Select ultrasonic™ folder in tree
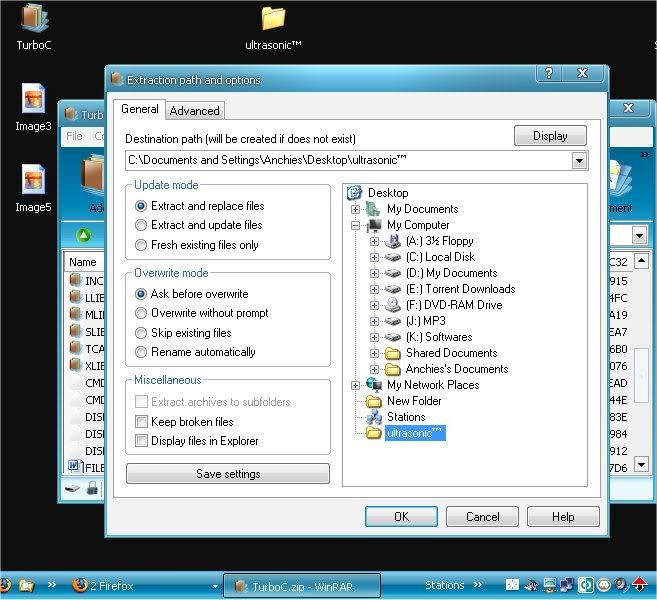 414,433
